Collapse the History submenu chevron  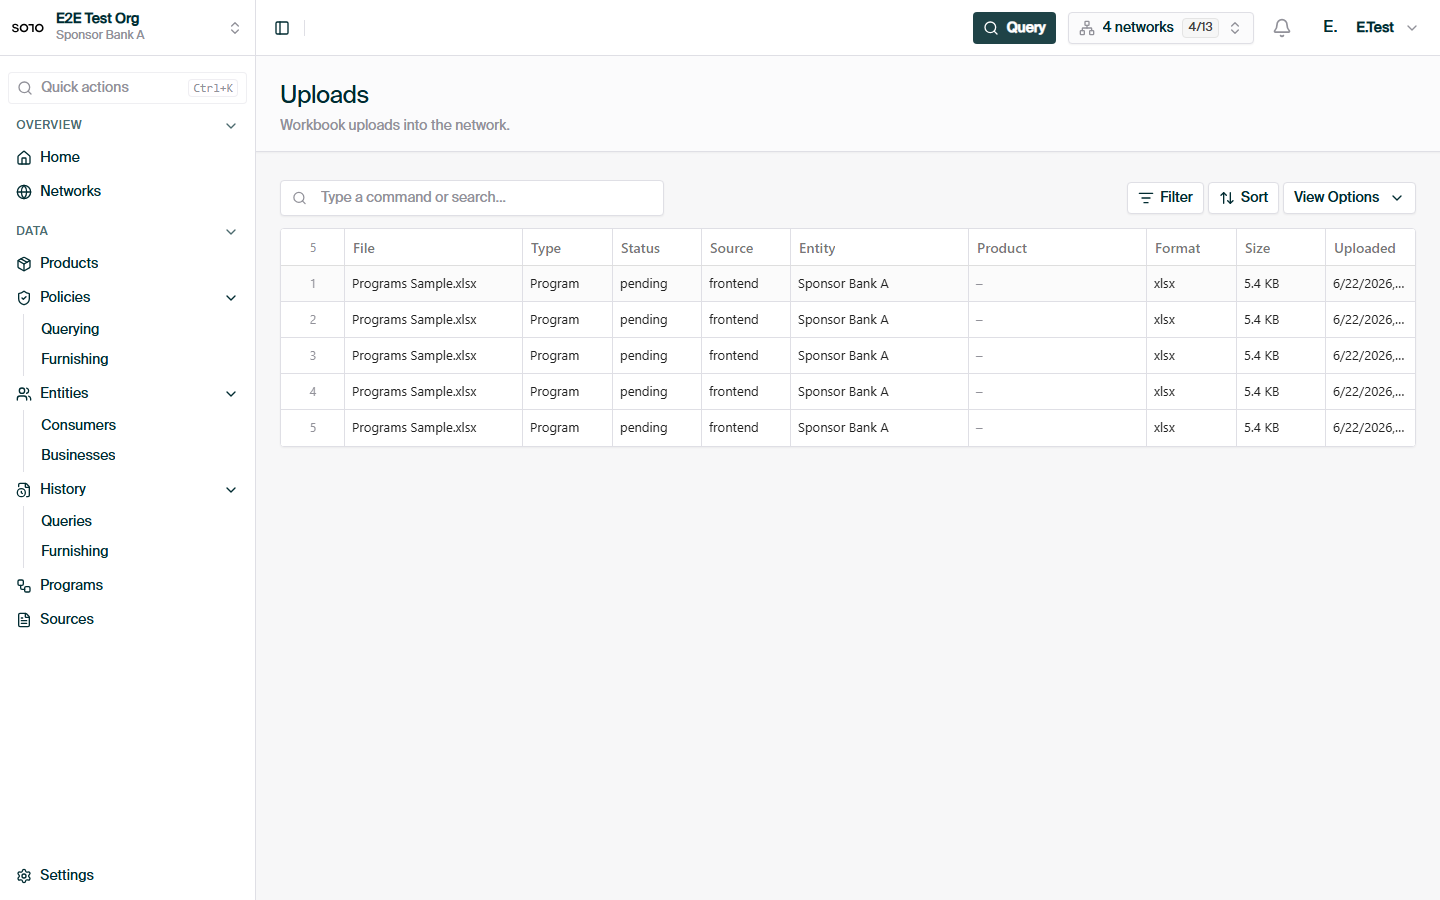coord(231,490)
